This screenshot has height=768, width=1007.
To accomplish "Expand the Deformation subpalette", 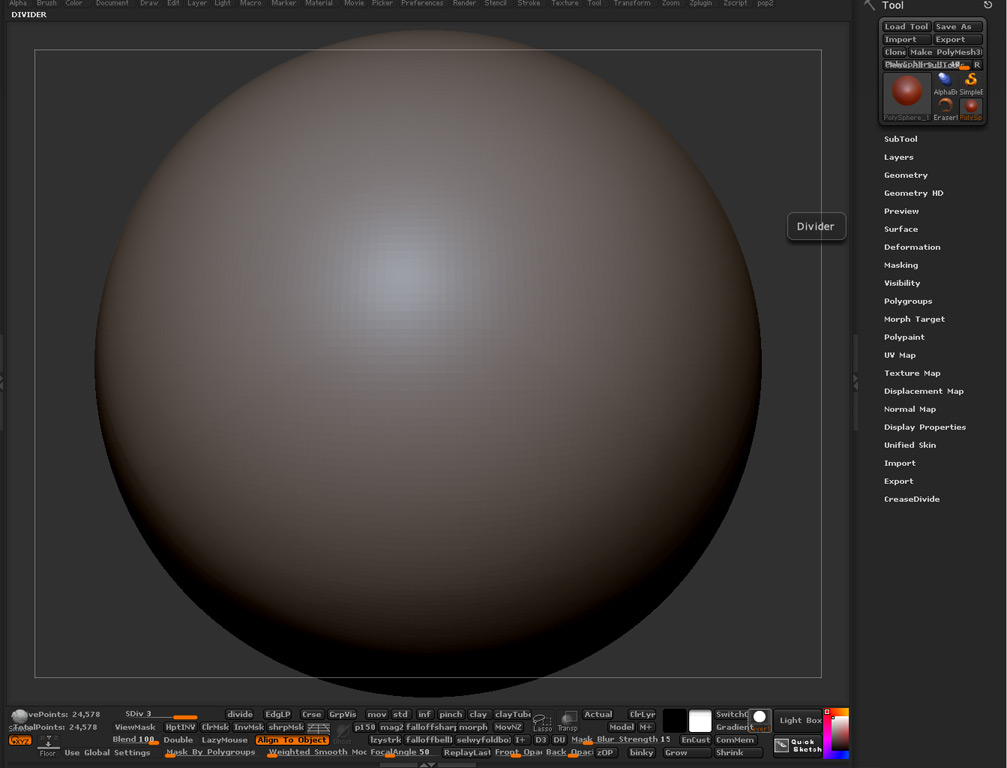I will pyautogui.click(x=912, y=247).
